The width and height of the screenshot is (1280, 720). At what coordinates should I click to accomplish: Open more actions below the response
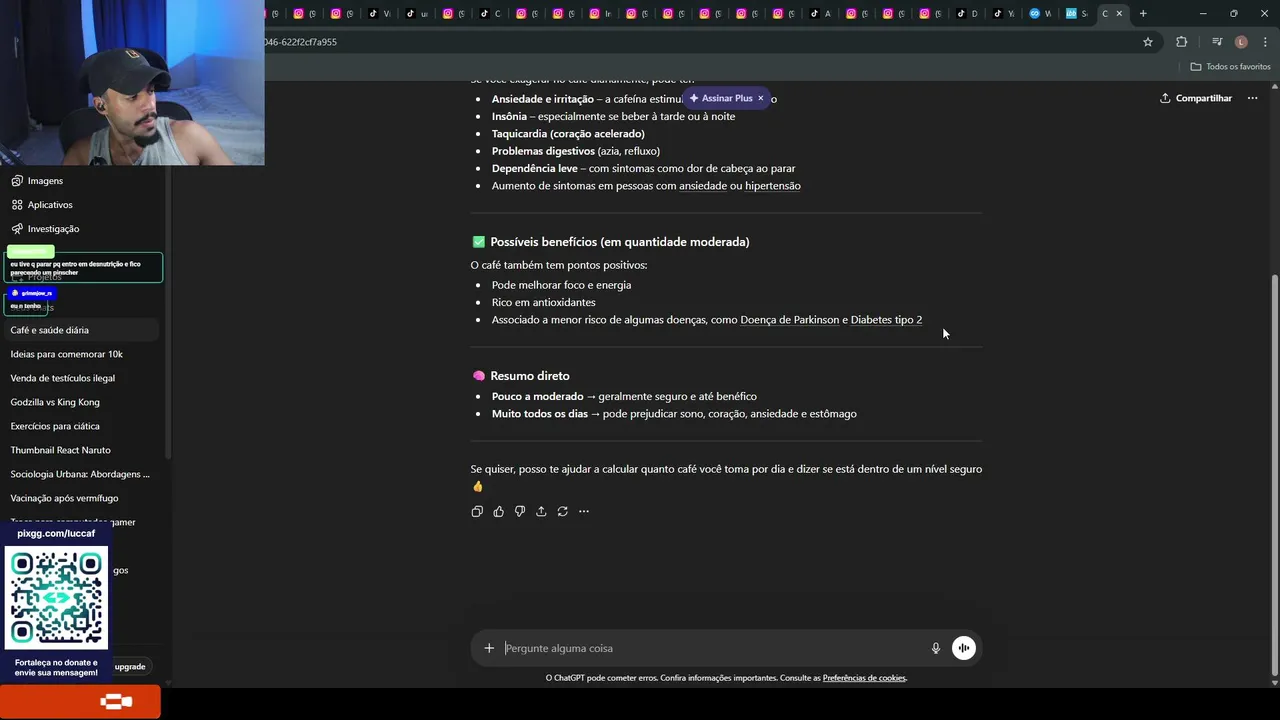click(x=584, y=511)
